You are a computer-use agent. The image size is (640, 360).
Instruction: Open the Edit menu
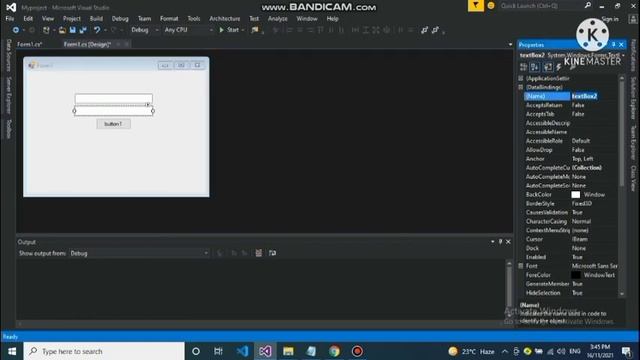coord(28,18)
